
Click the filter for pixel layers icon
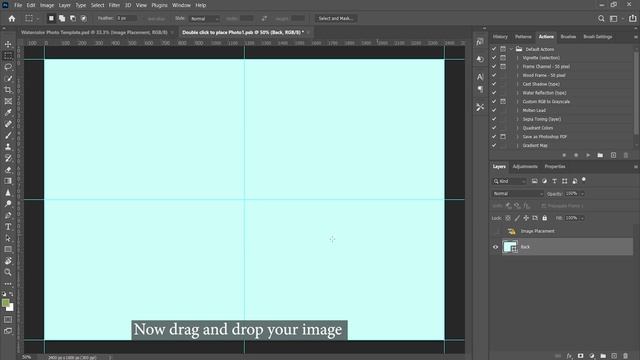[x=534, y=181]
